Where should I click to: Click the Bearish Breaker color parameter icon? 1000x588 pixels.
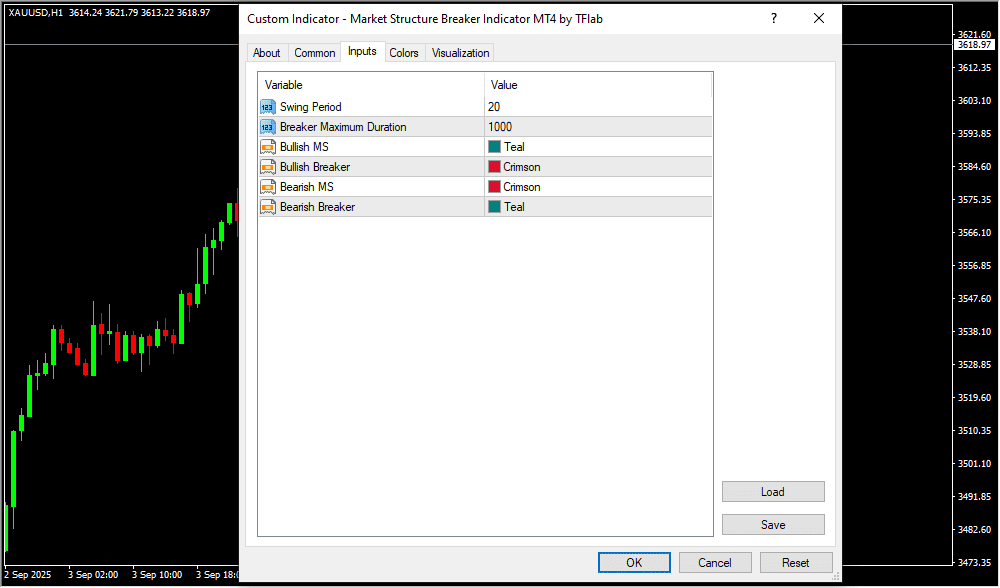pos(267,207)
